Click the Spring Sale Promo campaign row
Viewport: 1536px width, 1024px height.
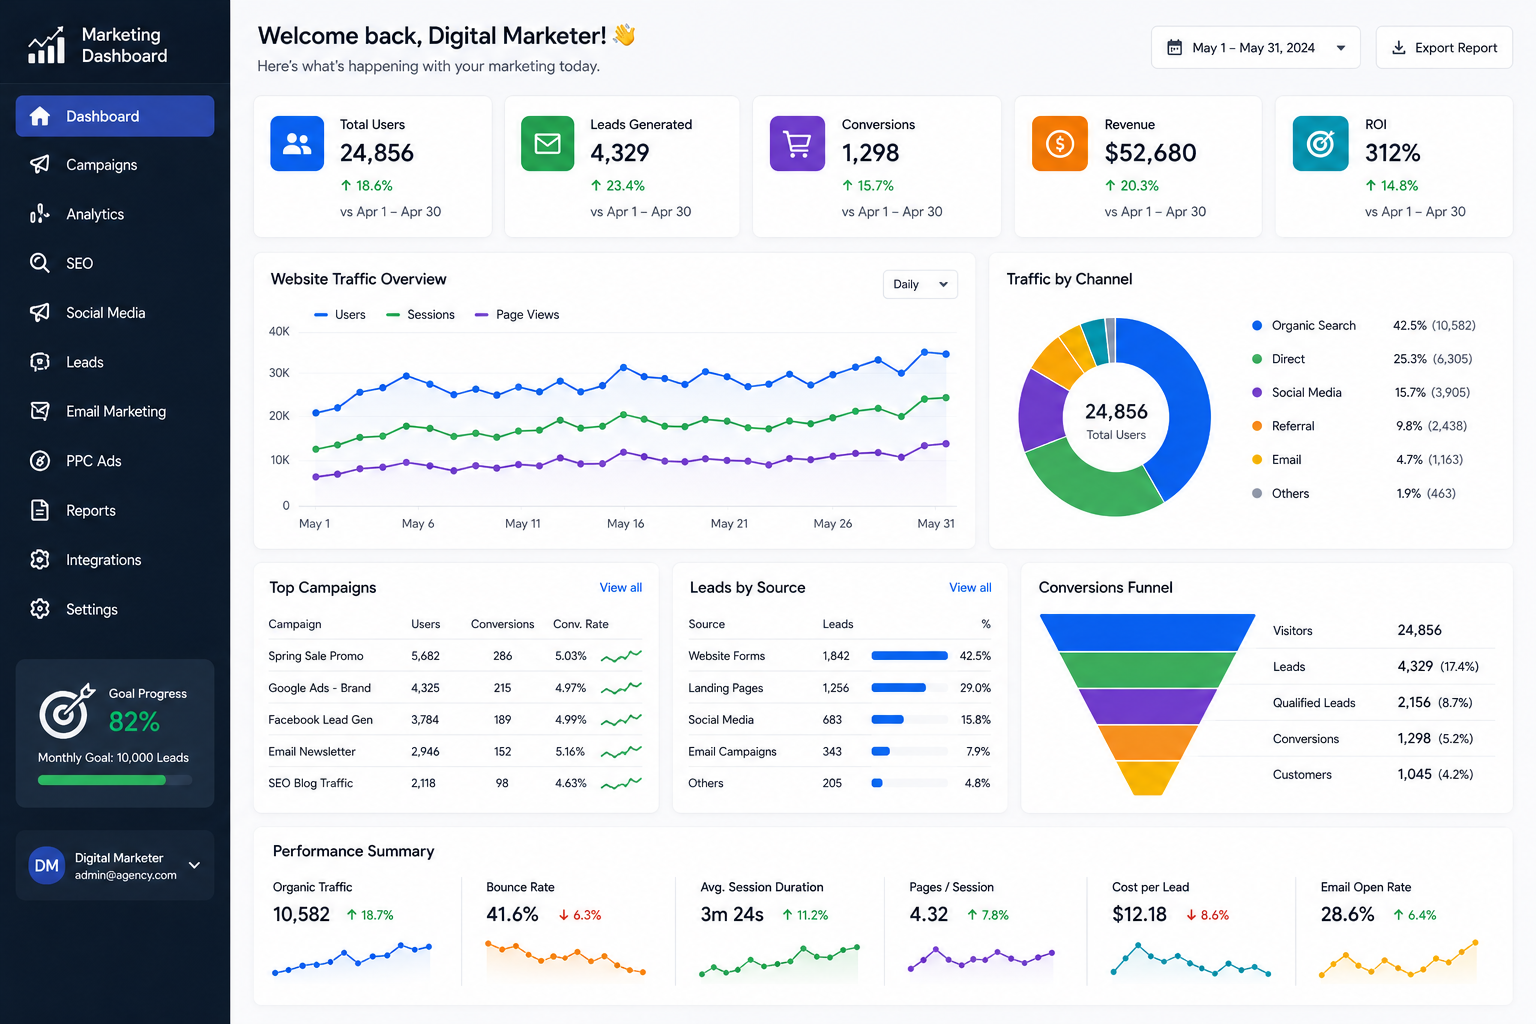click(x=455, y=656)
